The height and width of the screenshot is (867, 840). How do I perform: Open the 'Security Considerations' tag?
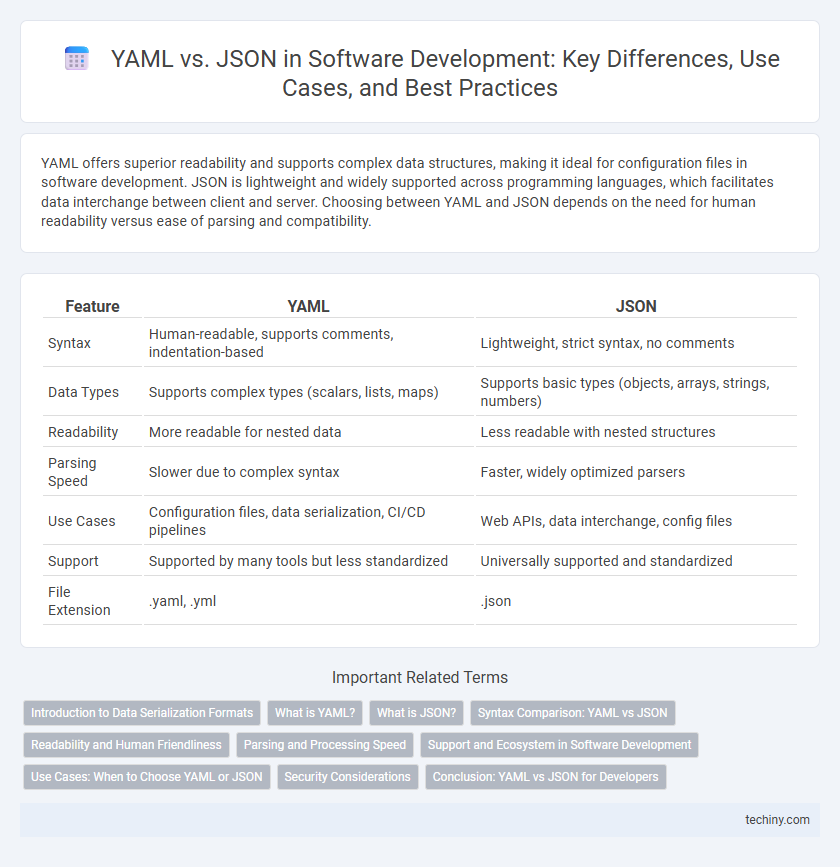pyautogui.click(x=347, y=777)
